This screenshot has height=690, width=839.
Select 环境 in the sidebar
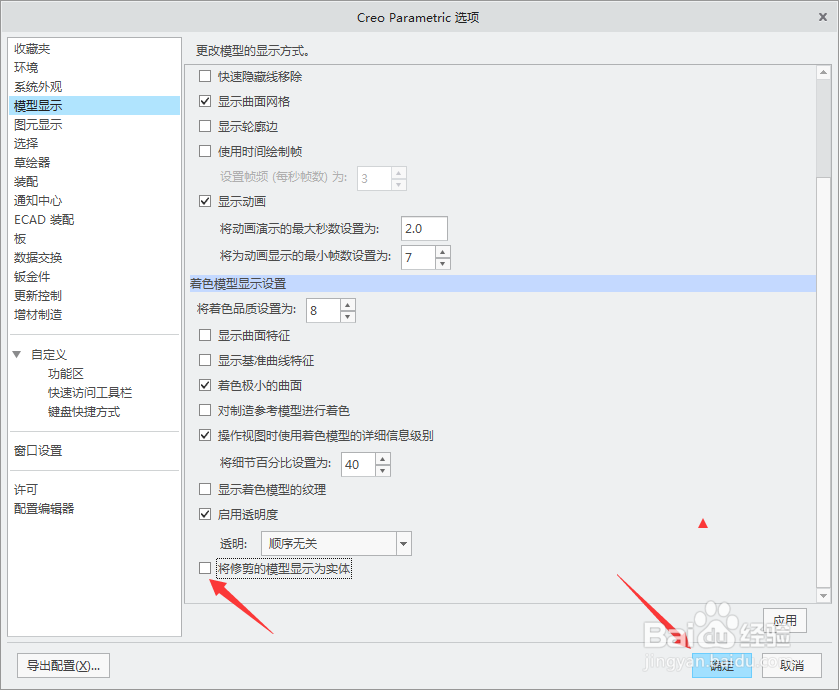pos(25,67)
